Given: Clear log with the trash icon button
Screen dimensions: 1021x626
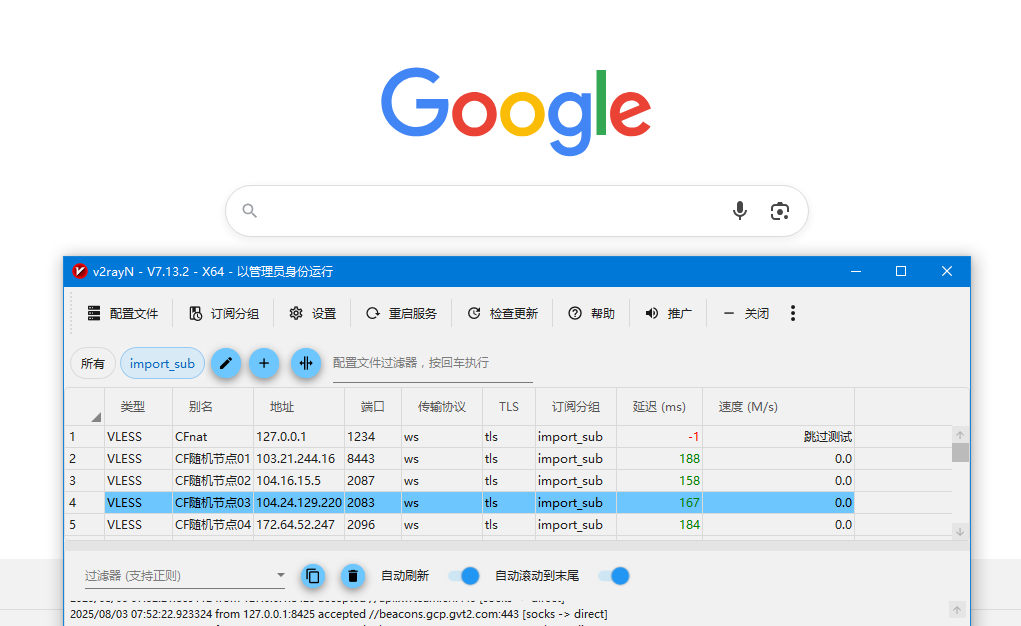Looking at the screenshot, I should 353,576.
